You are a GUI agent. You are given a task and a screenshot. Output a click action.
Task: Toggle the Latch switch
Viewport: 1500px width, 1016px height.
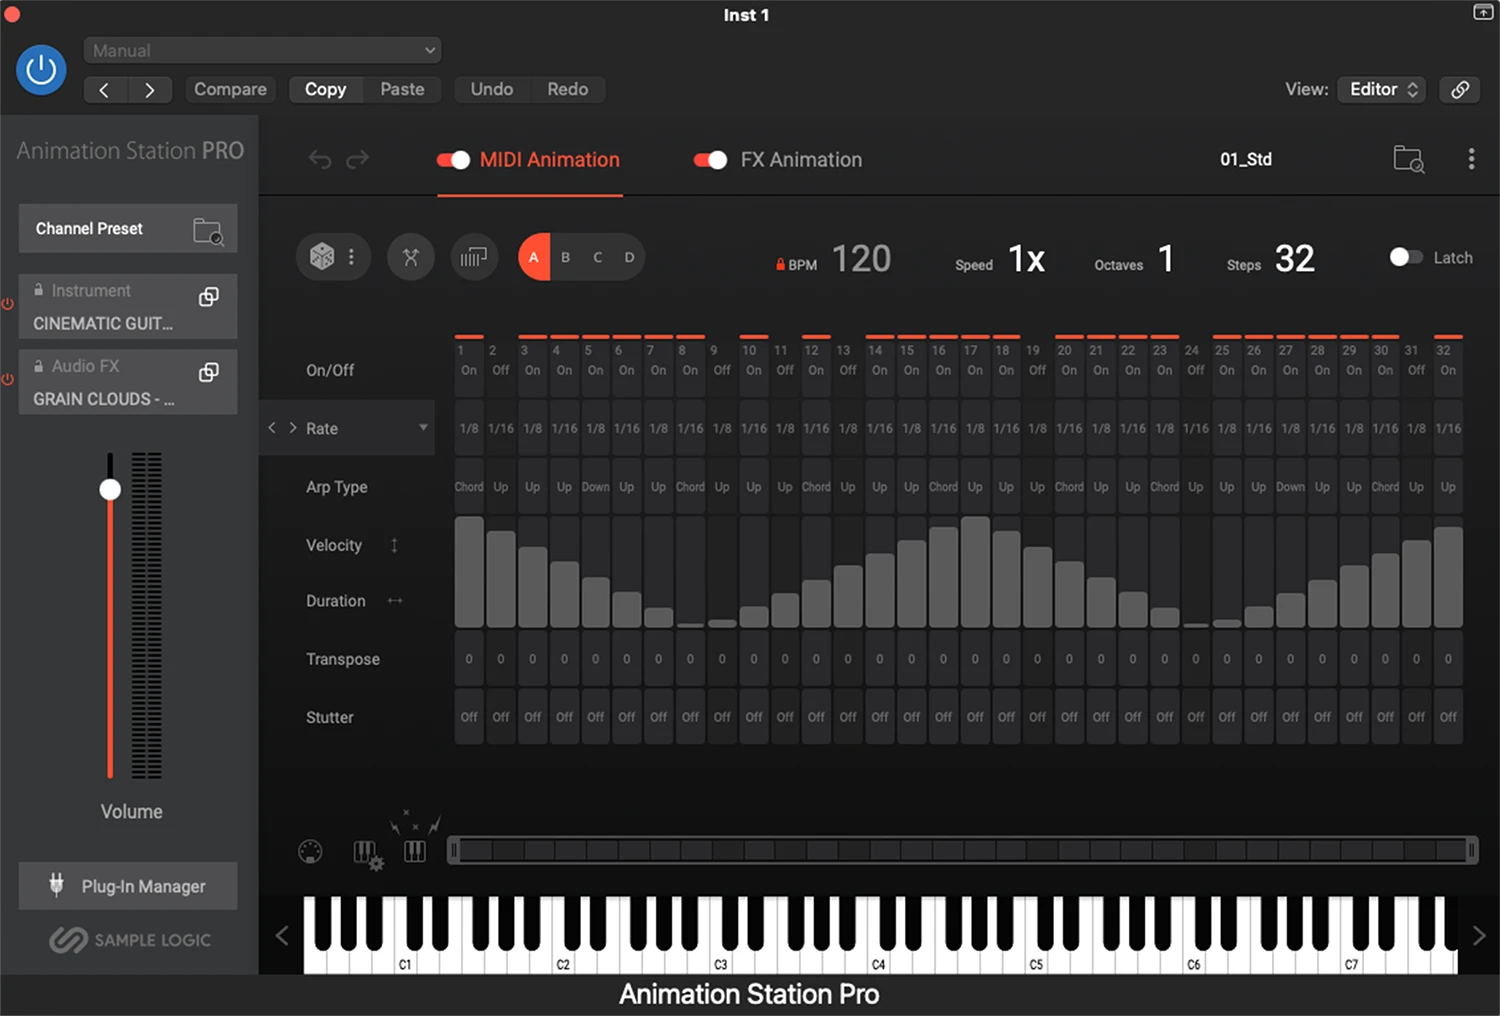(x=1406, y=257)
